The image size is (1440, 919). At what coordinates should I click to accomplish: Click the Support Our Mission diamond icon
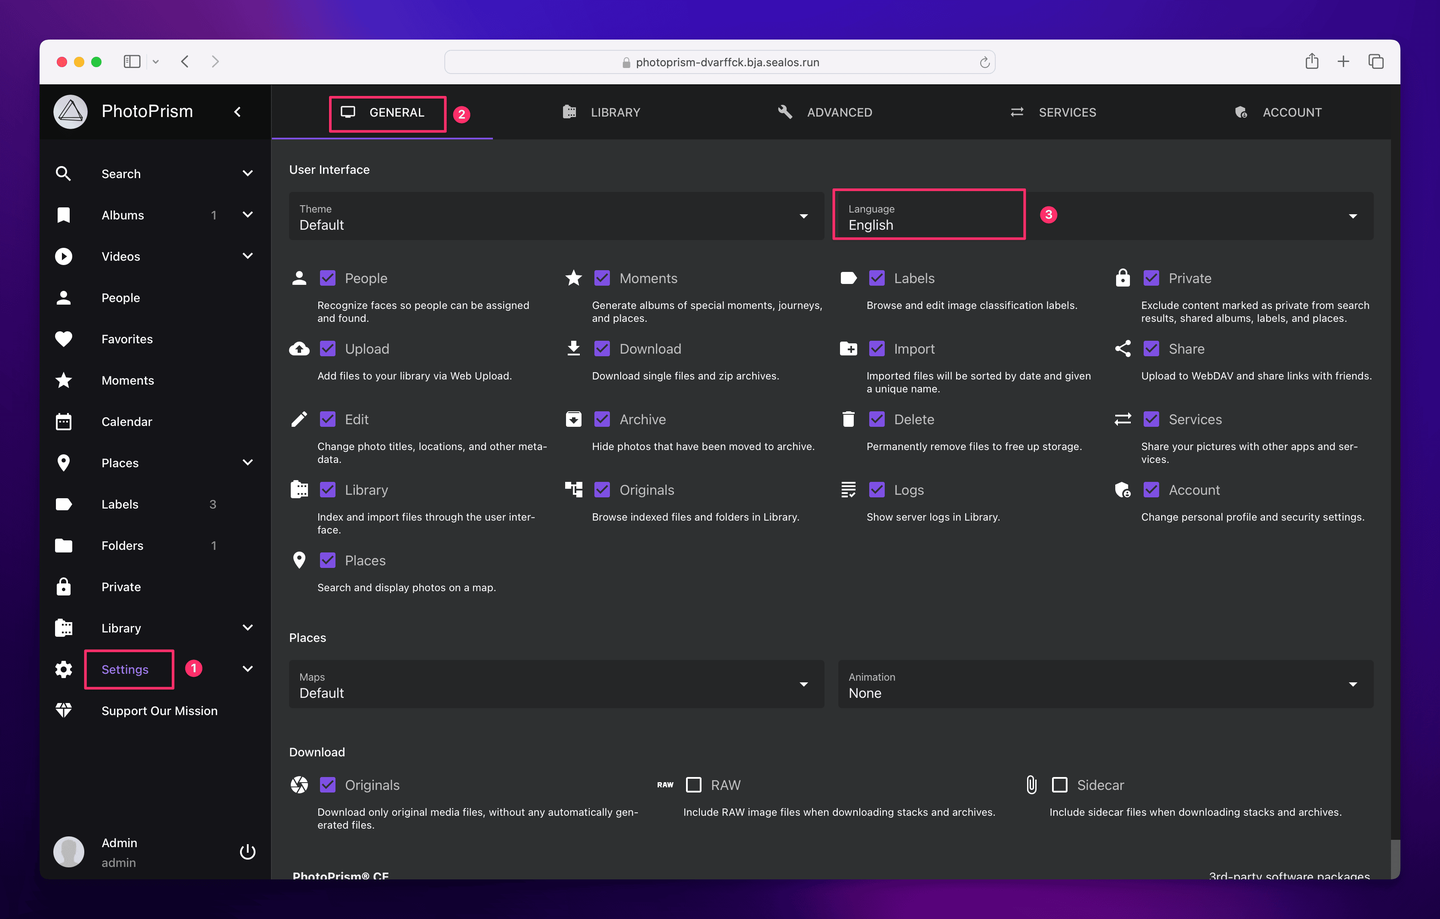tap(64, 710)
